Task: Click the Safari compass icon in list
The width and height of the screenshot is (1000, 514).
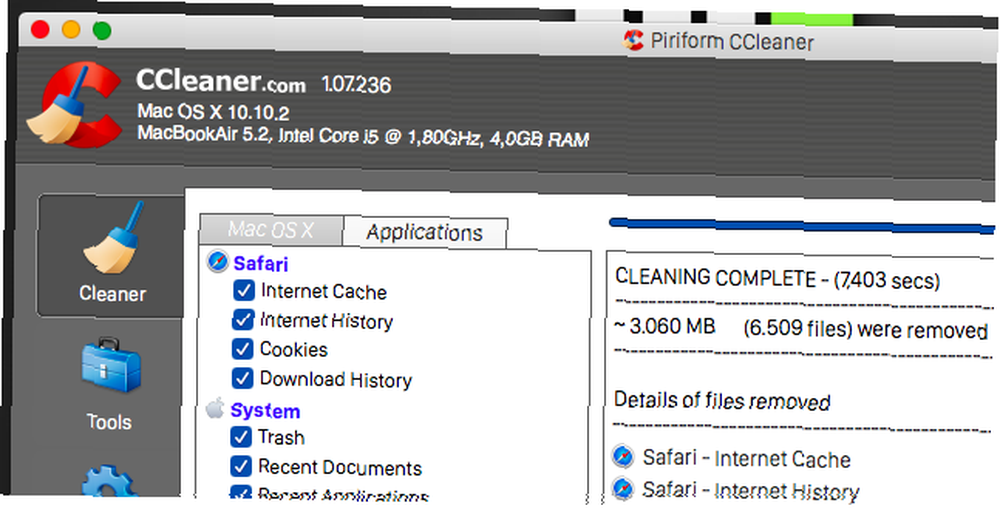Action: (217, 261)
